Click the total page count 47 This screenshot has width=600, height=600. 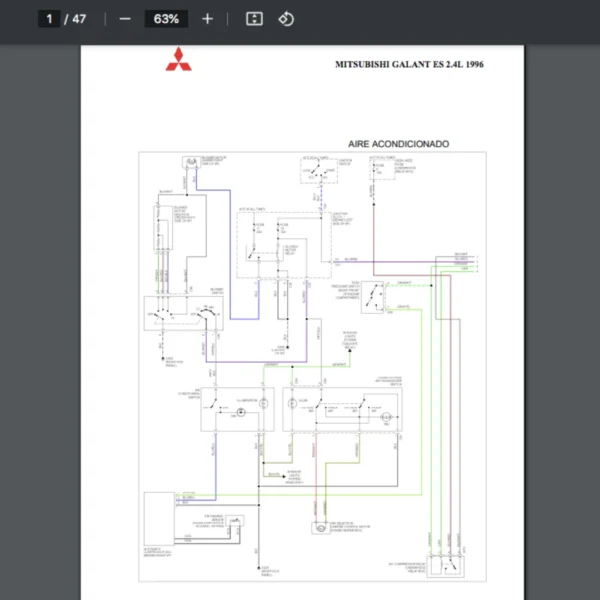[79, 19]
